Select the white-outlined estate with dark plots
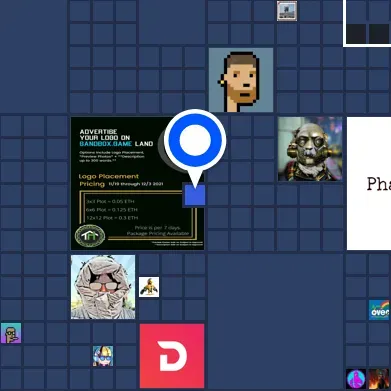 [x=367, y=23]
